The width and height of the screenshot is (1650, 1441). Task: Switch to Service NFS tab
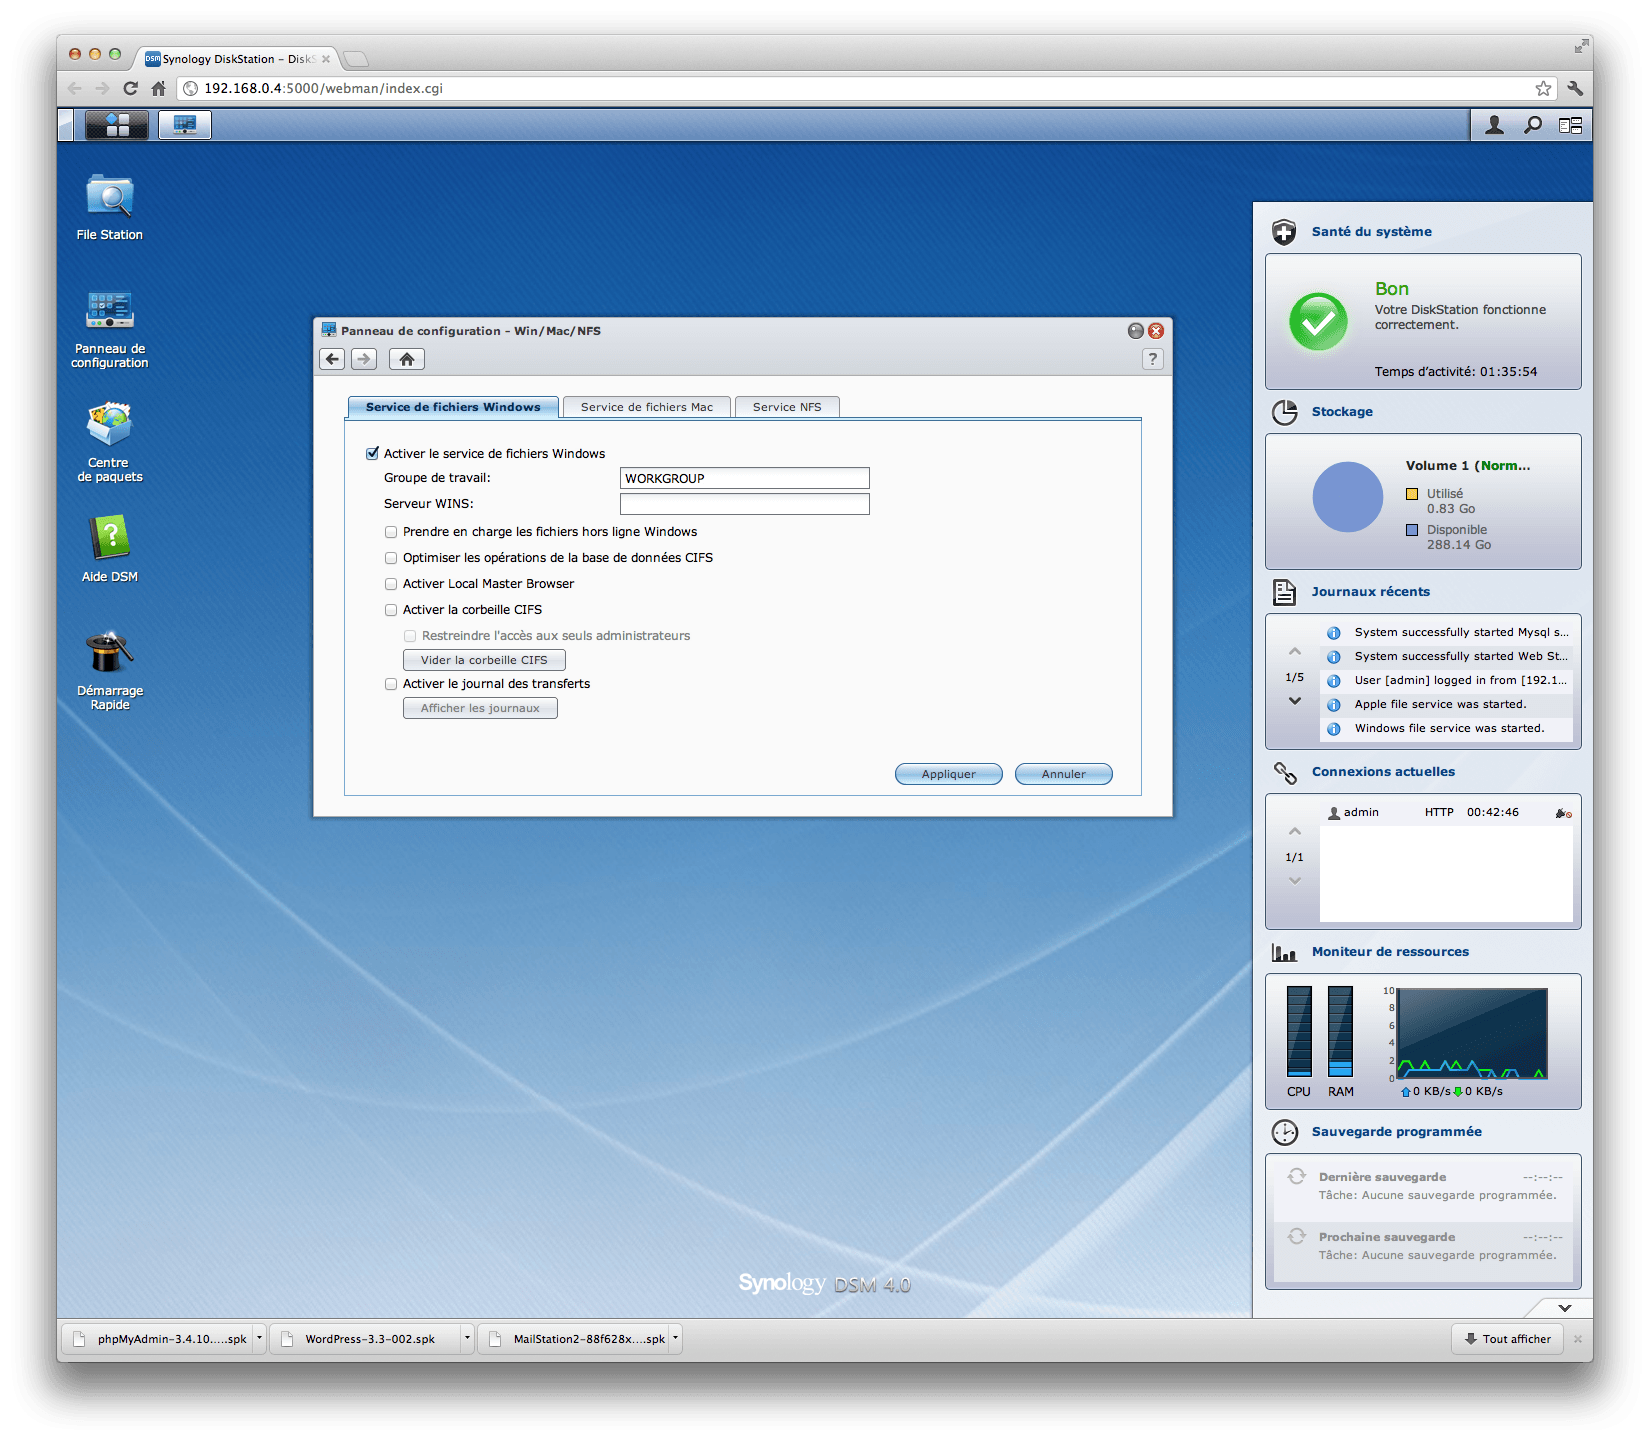click(786, 407)
